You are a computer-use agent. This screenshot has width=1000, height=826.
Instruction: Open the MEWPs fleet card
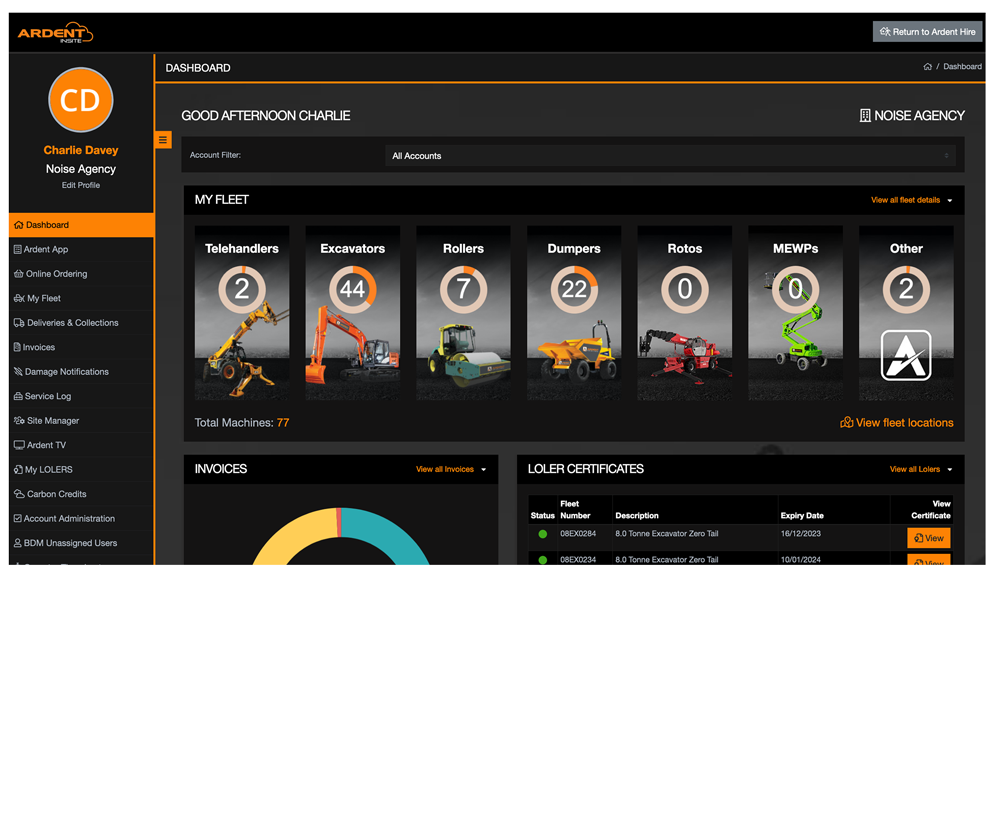(x=795, y=313)
